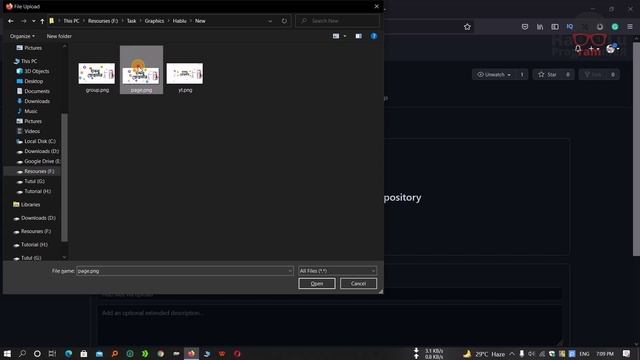Open Cortana circle icon
640x360 pixels.
click(x=37, y=354)
